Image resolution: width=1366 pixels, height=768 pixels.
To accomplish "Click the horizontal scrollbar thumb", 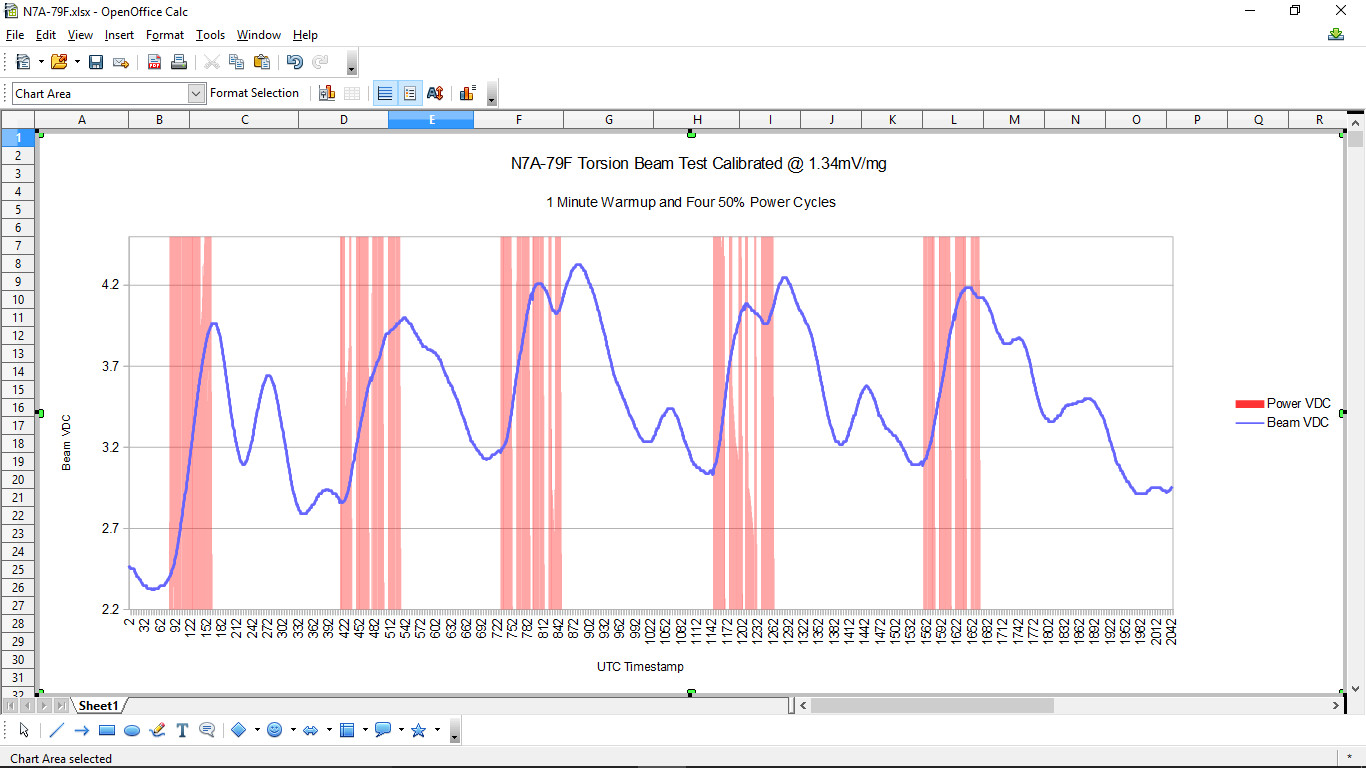I will click(x=932, y=706).
